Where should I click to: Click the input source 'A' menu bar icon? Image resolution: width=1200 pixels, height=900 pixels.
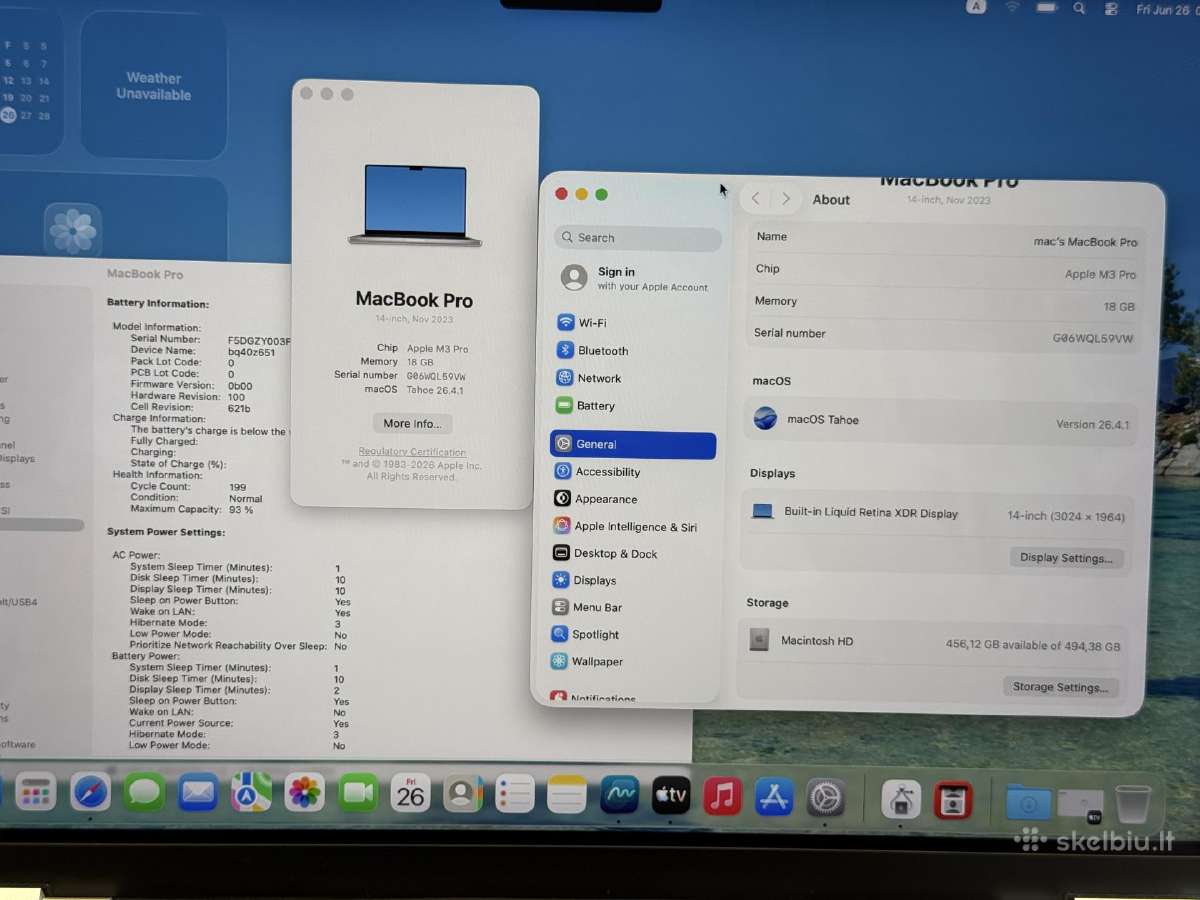tap(977, 6)
